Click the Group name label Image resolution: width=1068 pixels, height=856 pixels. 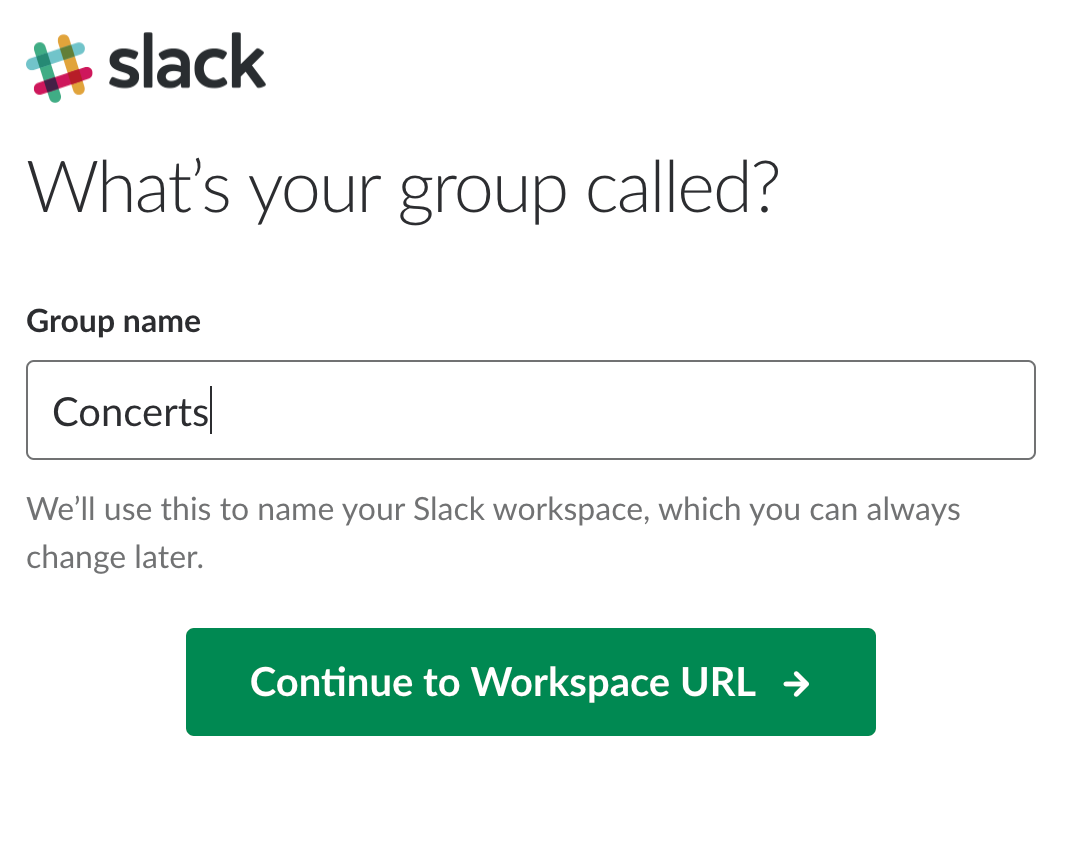click(113, 321)
